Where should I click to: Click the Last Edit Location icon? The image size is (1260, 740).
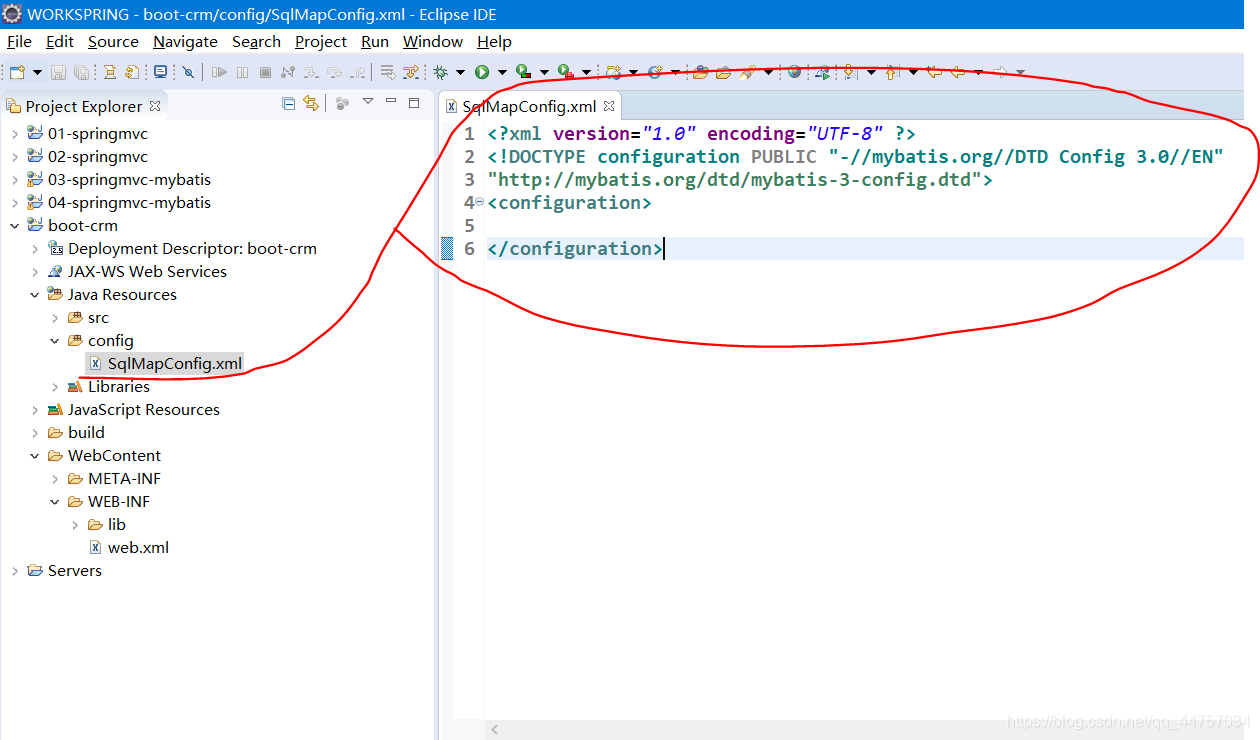(934, 72)
